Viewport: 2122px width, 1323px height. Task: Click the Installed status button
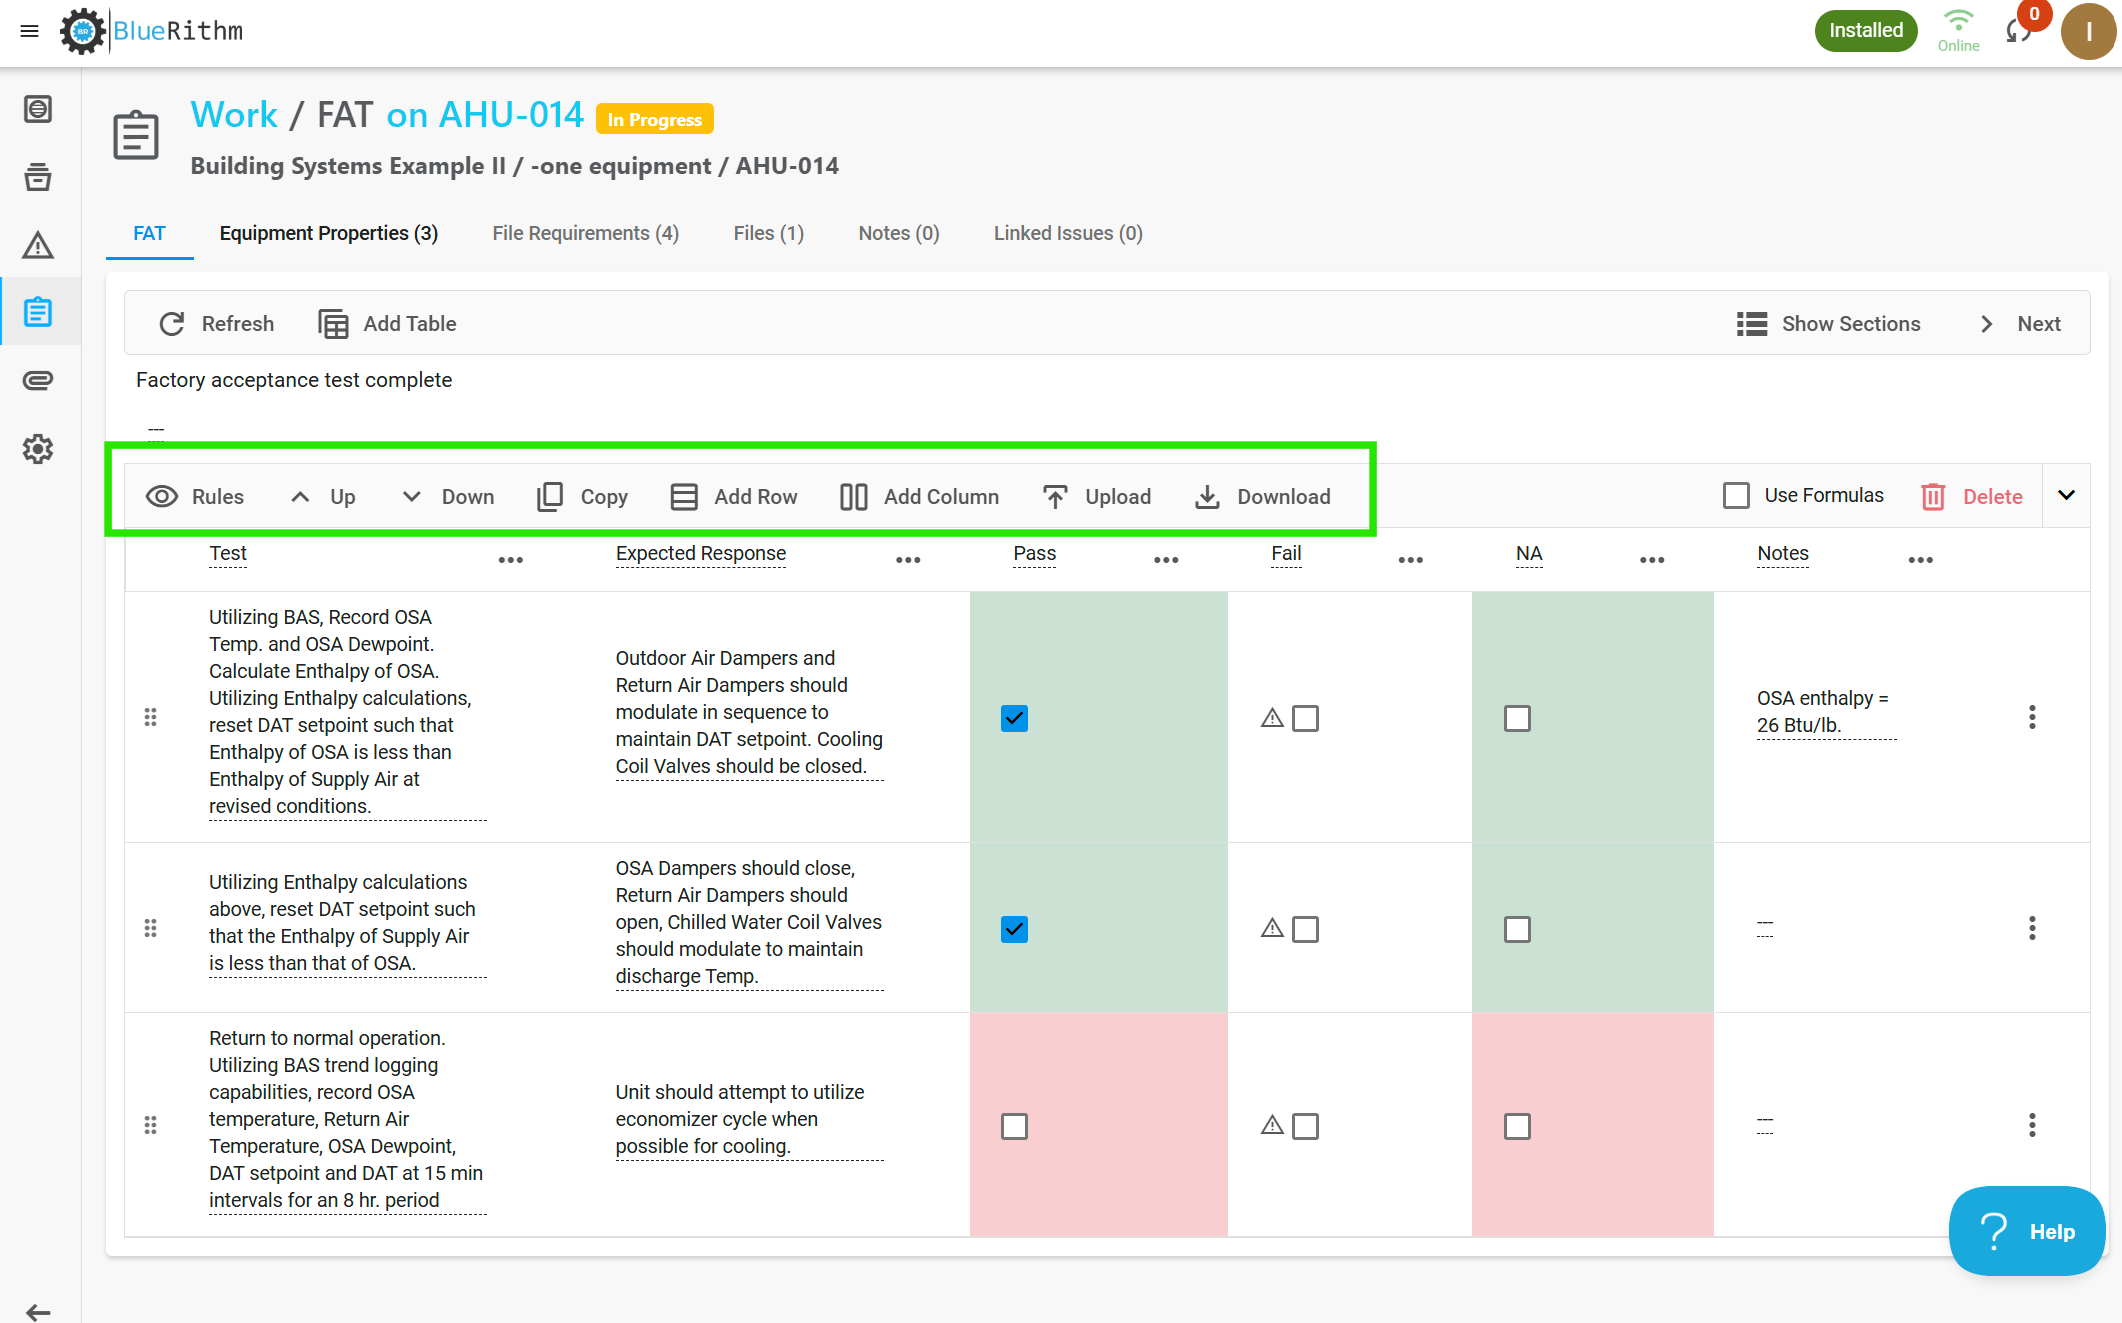click(x=1866, y=31)
